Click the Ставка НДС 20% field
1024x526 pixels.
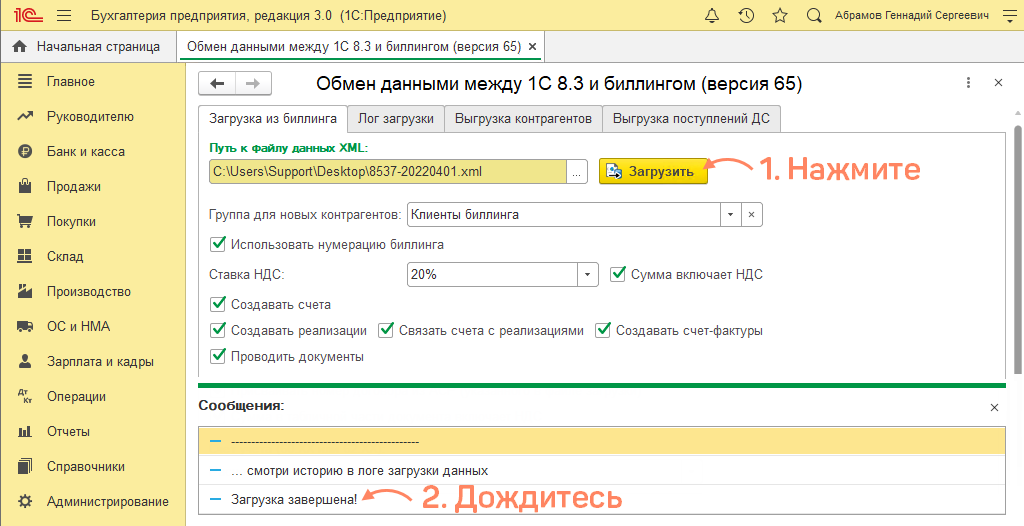click(x=492, y=274)
